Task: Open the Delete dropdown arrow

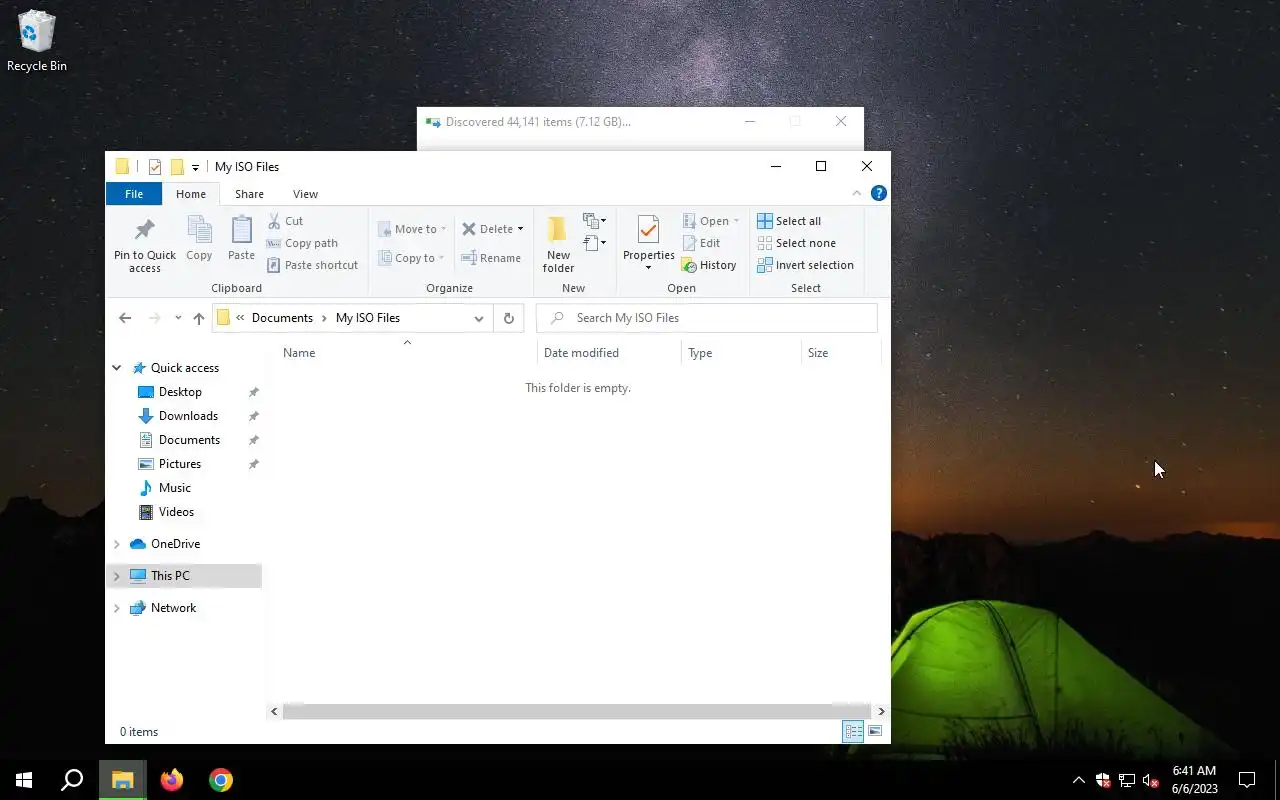Action: coord(520,229)
